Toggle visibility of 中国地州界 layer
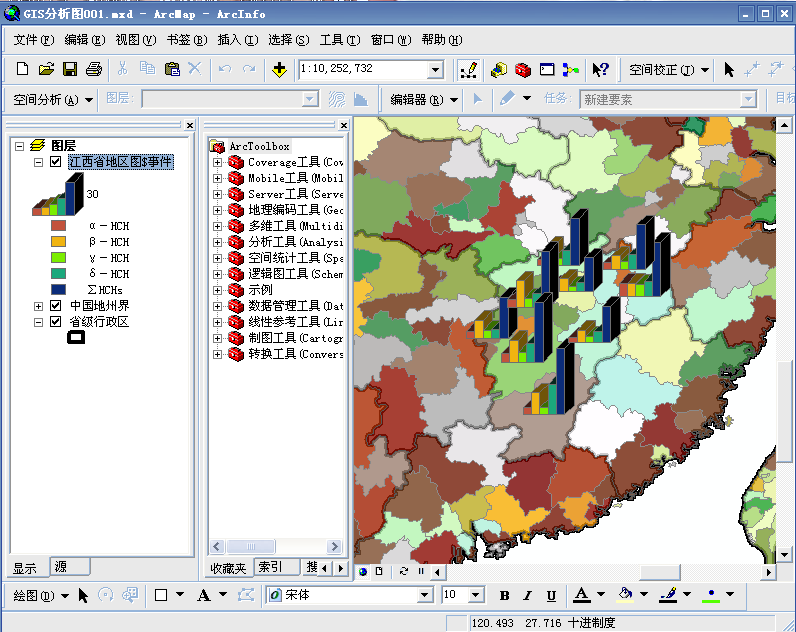 pyautogui.click(x=56, y=305)
